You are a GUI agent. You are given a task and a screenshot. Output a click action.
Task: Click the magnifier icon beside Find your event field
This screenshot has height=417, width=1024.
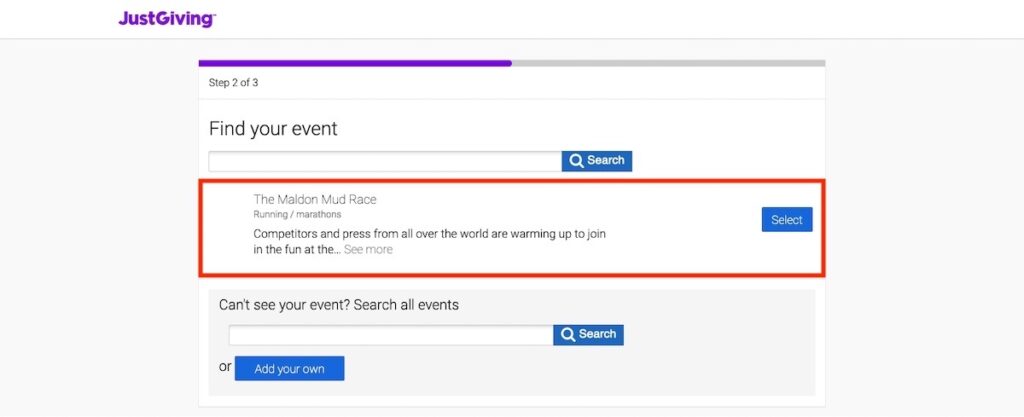click(575, 161)
